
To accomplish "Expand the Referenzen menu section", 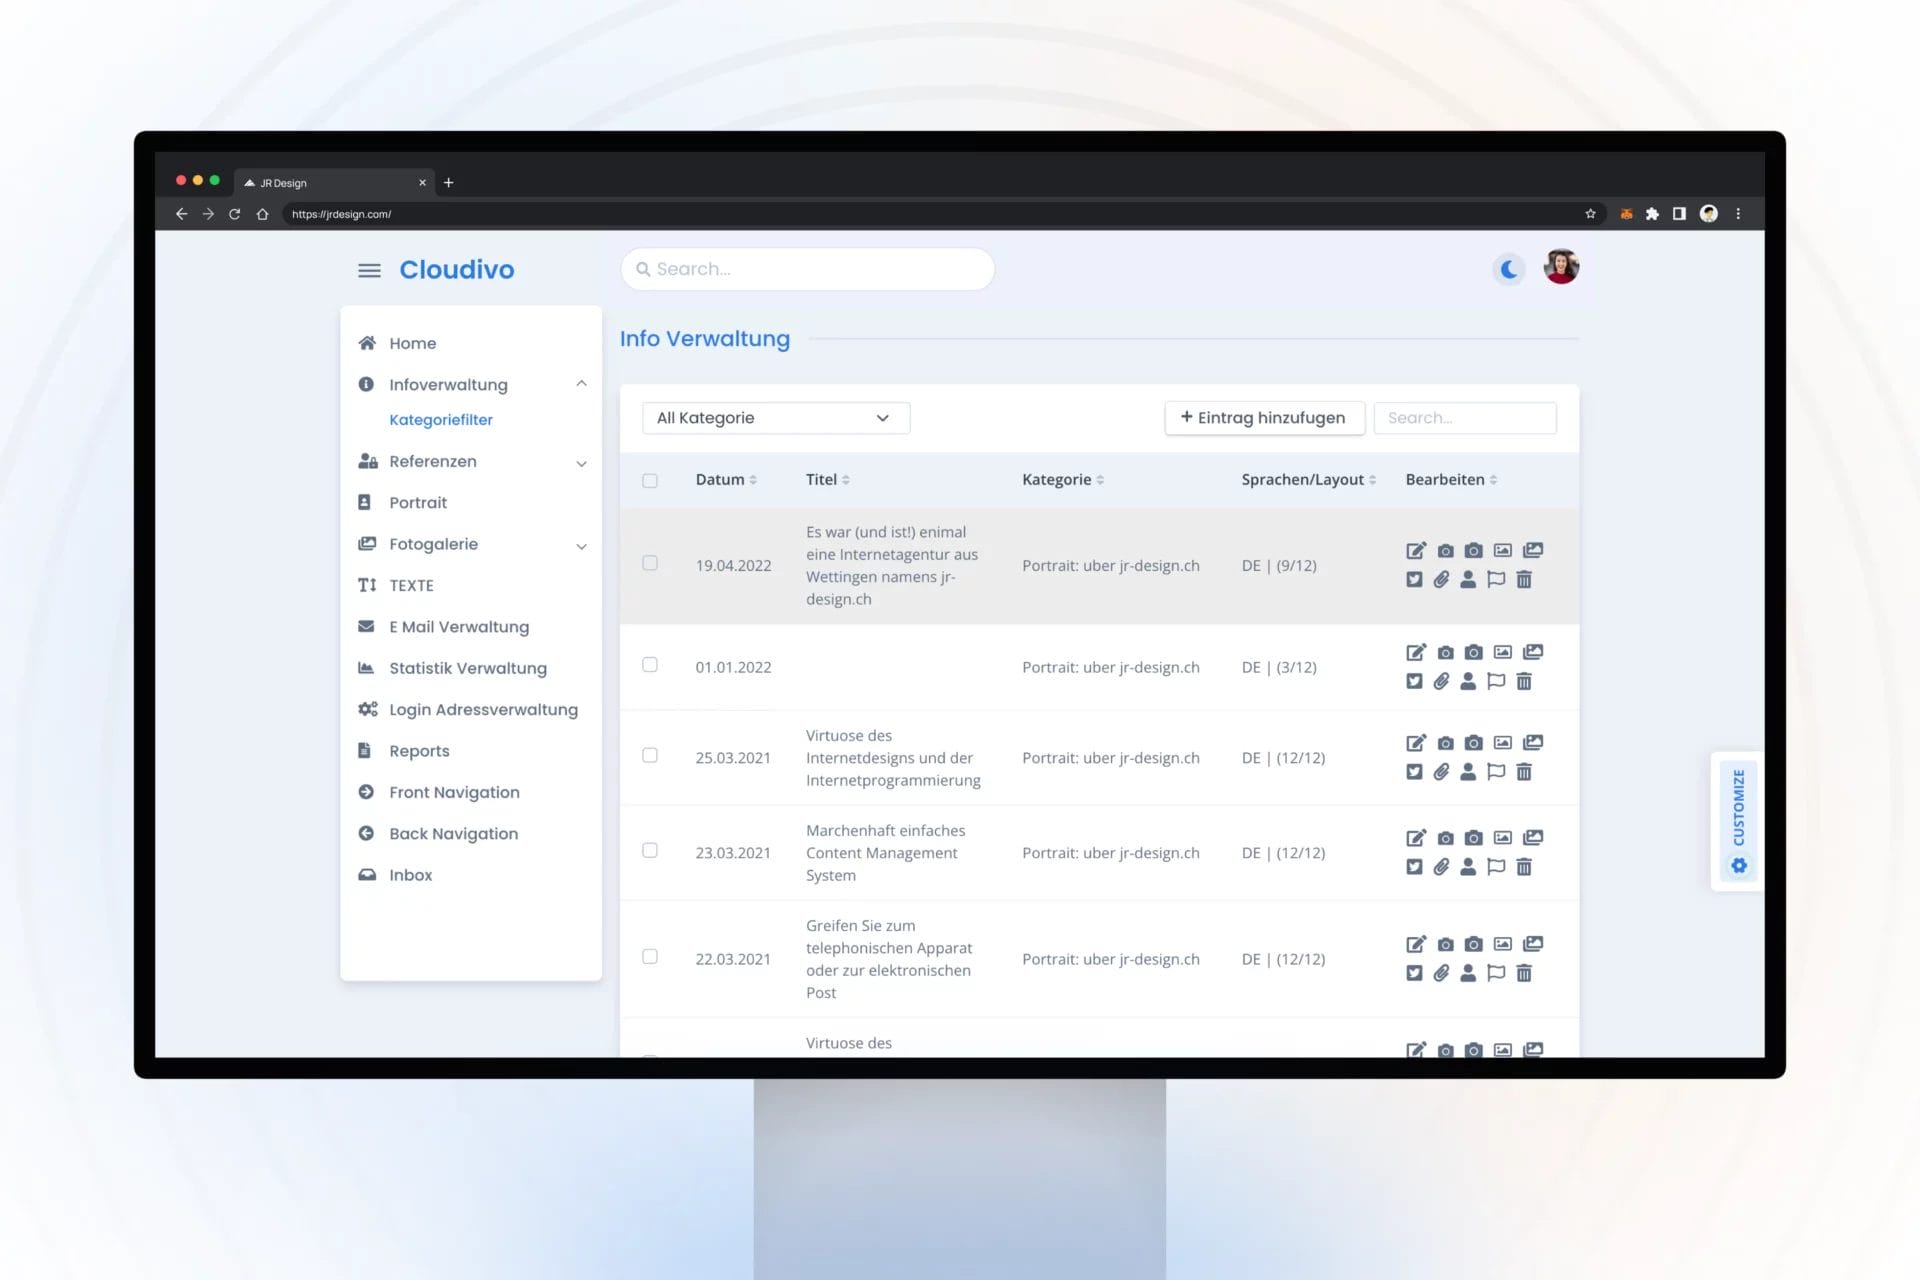I will pos(432,461).
